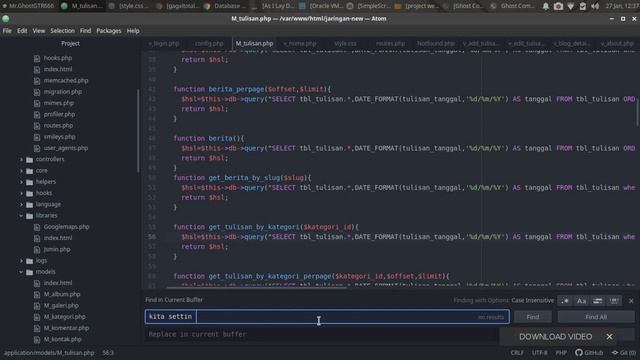Expand the controllers folder
The image size is (640, 360).
click(x=50, y=159)
